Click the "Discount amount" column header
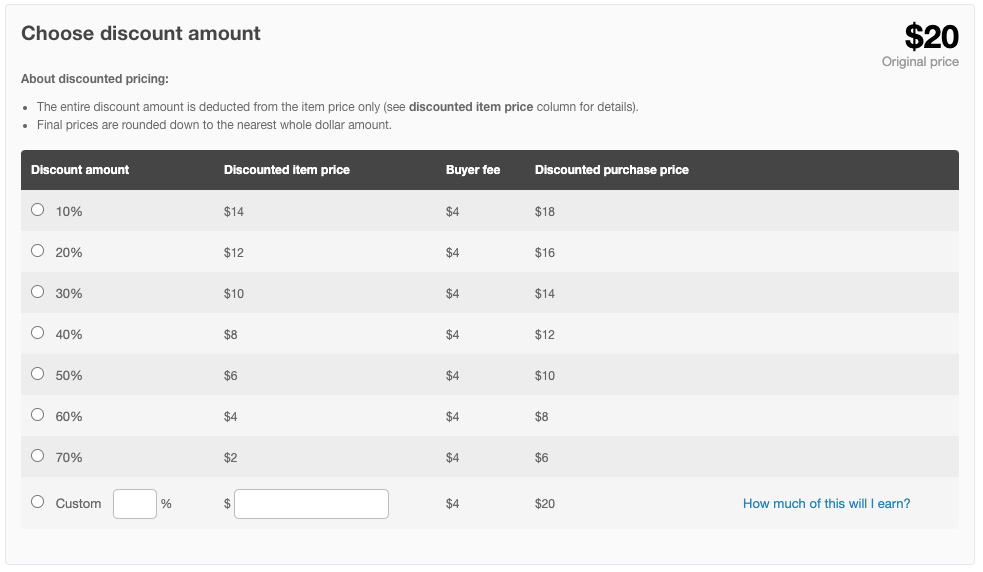 80,170
